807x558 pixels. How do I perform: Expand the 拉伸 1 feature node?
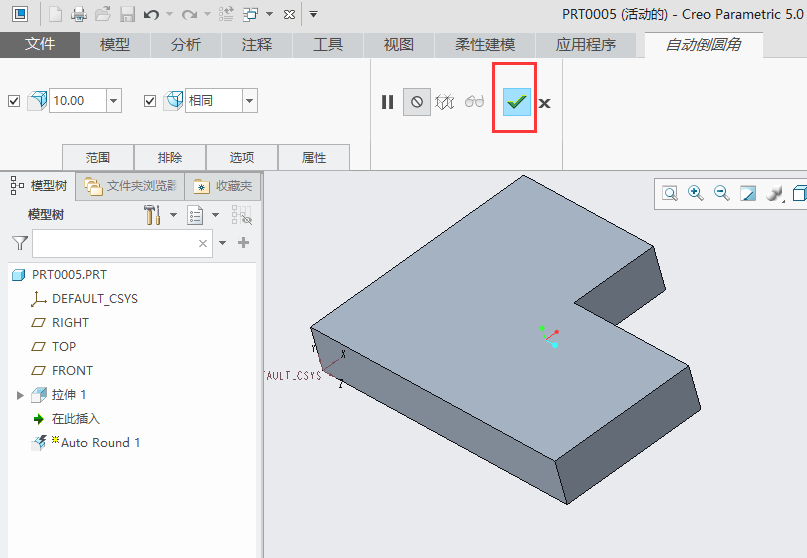coord(20,395)
